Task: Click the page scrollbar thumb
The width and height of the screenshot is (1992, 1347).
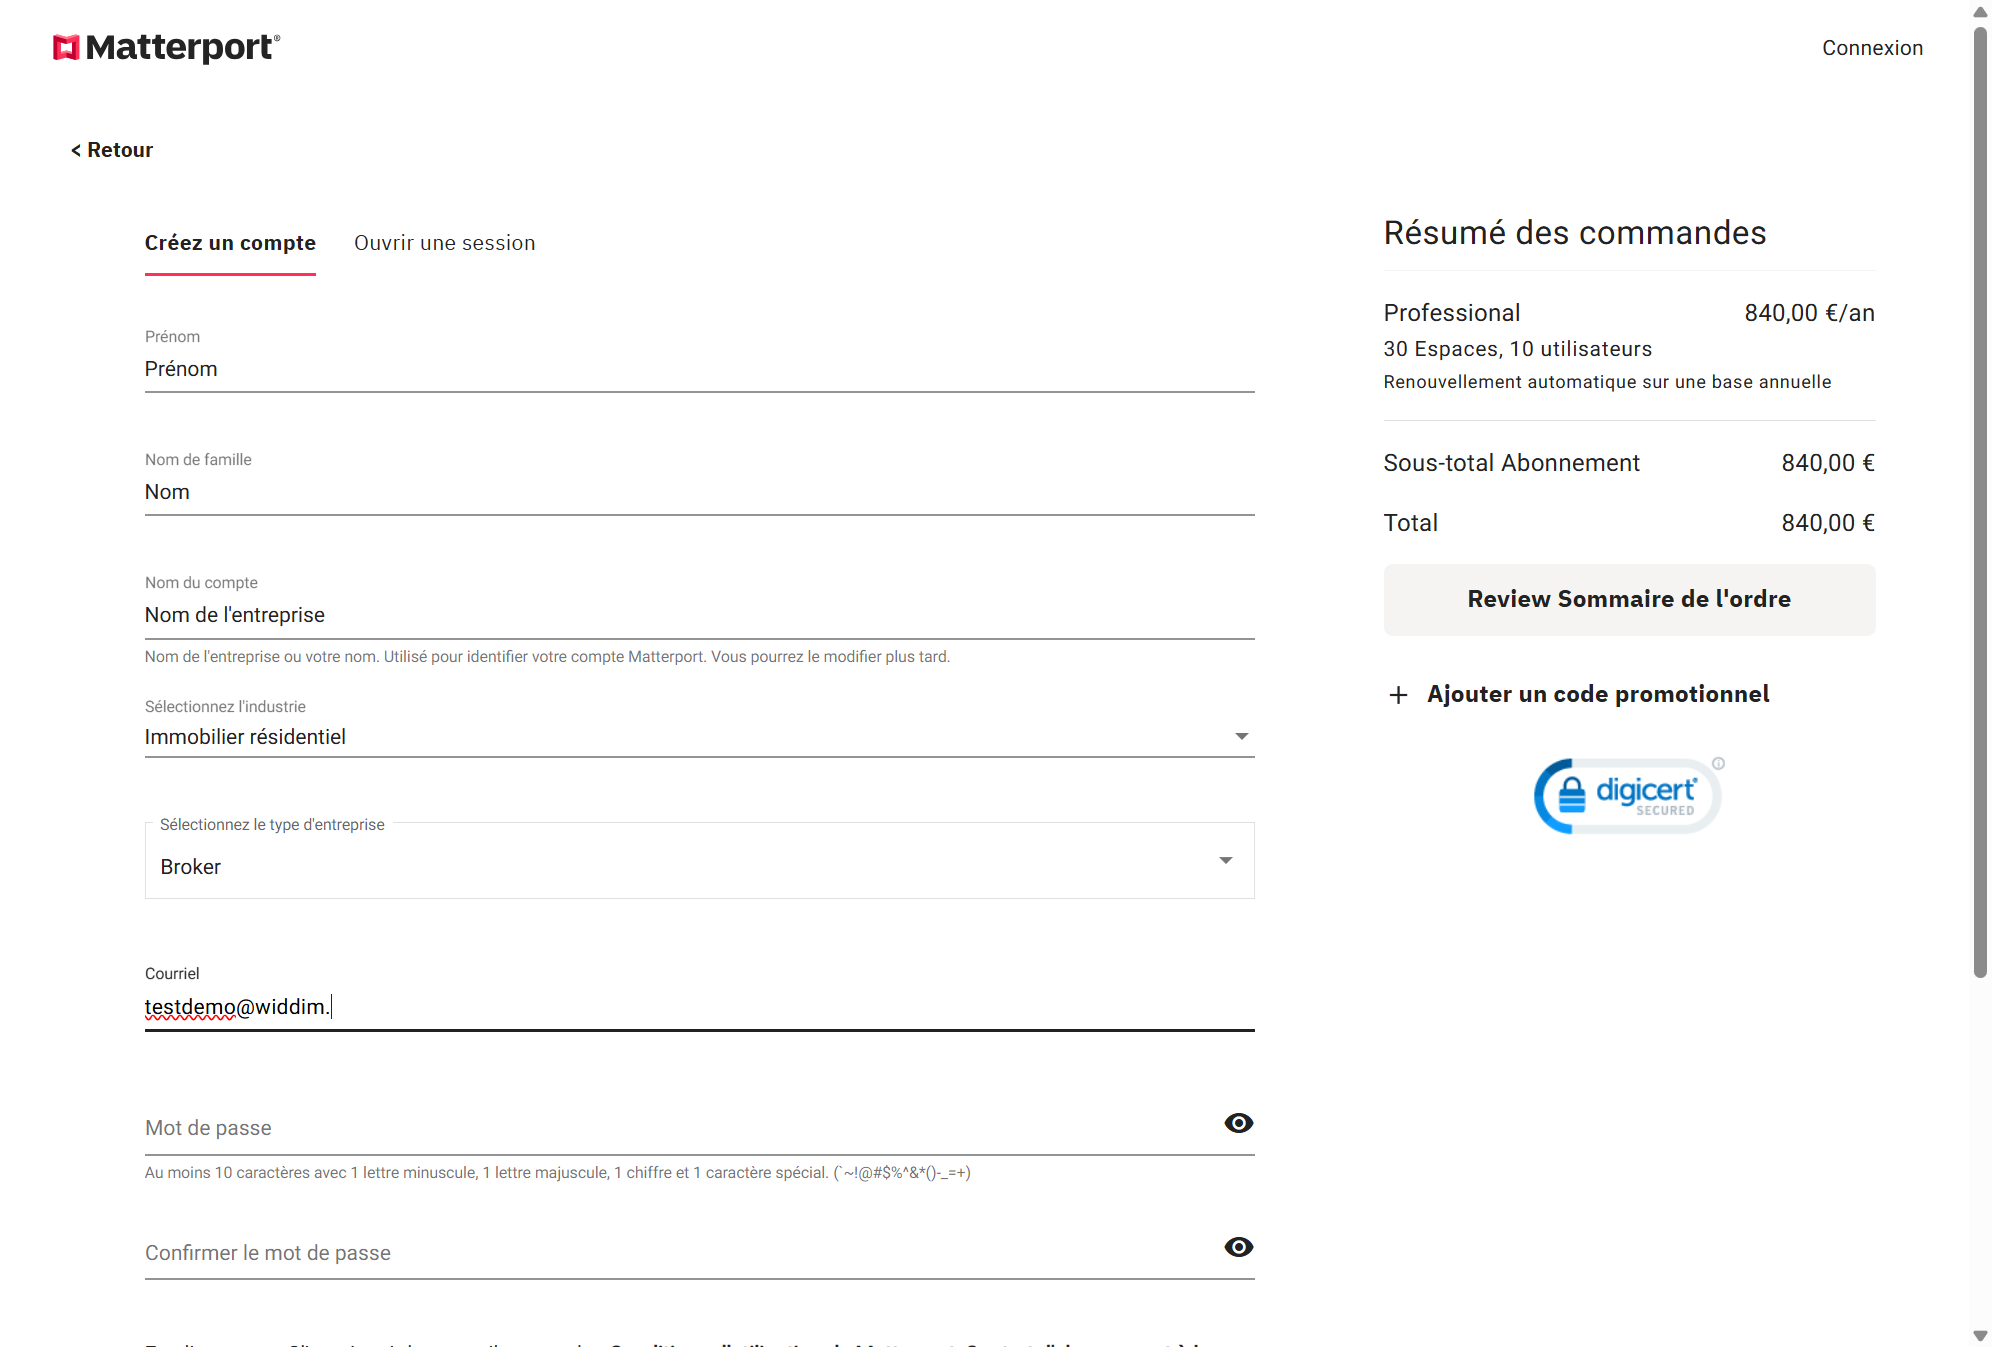Action: tap(1980, 500)
